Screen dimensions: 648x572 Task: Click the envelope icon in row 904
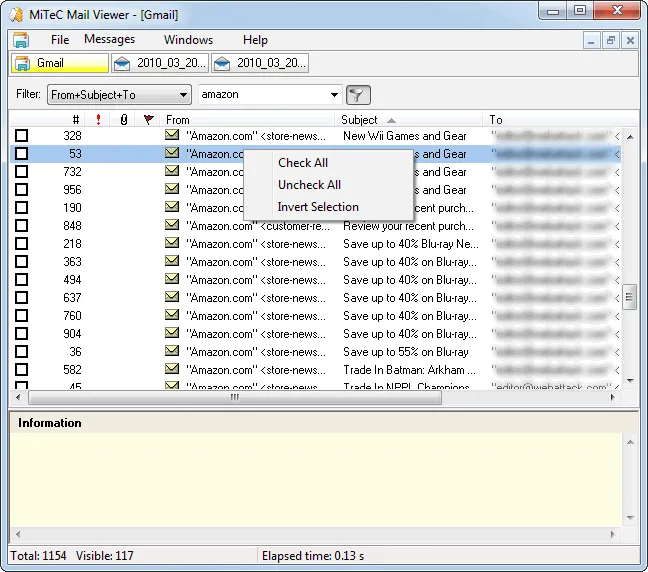172,333
